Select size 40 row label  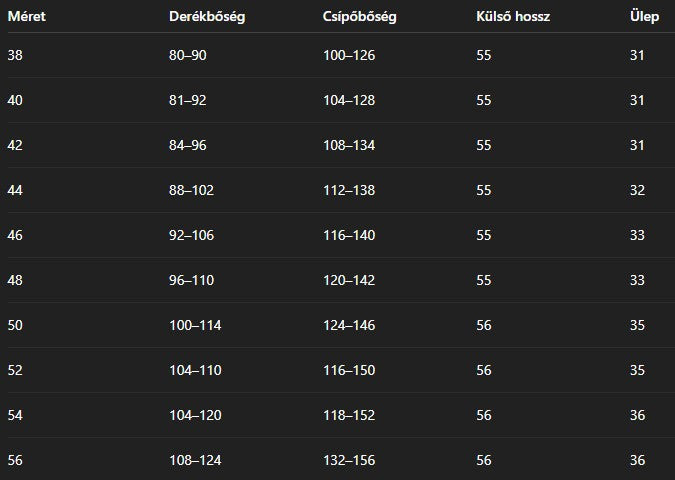[x=15, y=100]
